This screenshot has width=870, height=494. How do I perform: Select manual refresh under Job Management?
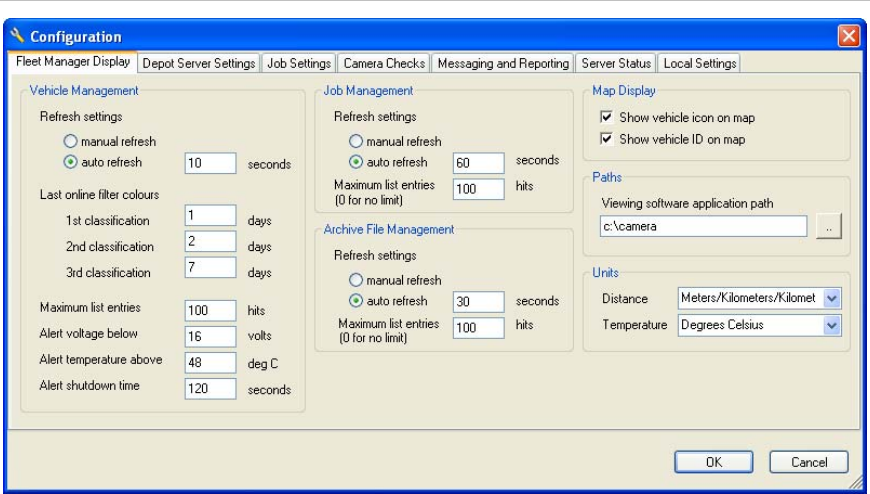point(356,142)
